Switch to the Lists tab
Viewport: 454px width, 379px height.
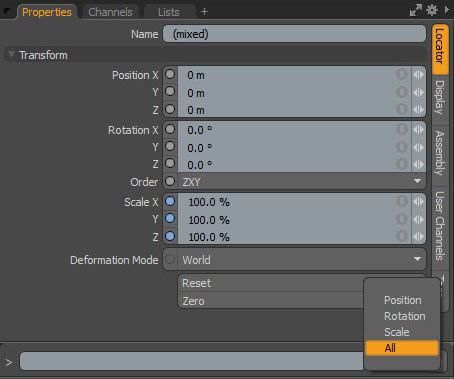169,12
